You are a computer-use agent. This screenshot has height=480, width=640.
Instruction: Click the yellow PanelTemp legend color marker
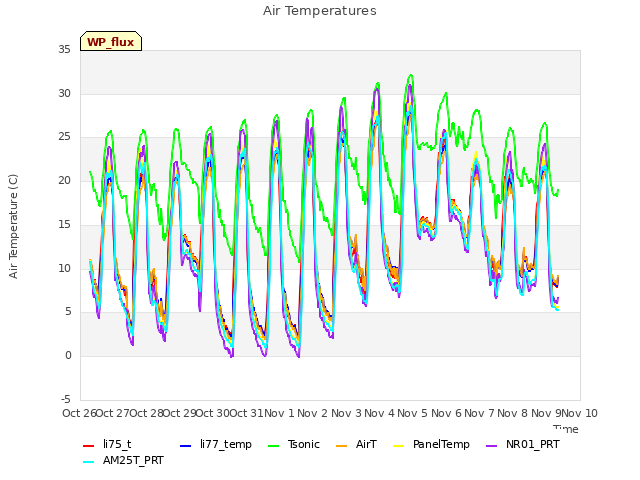coord(398,445)
